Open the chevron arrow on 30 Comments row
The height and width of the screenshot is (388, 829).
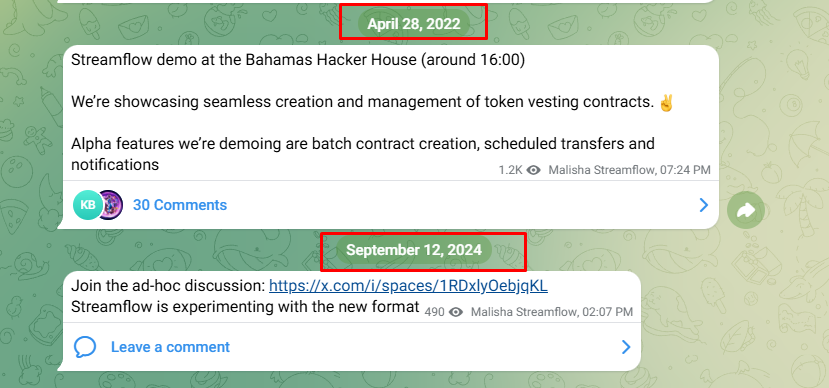click(704, 205)
